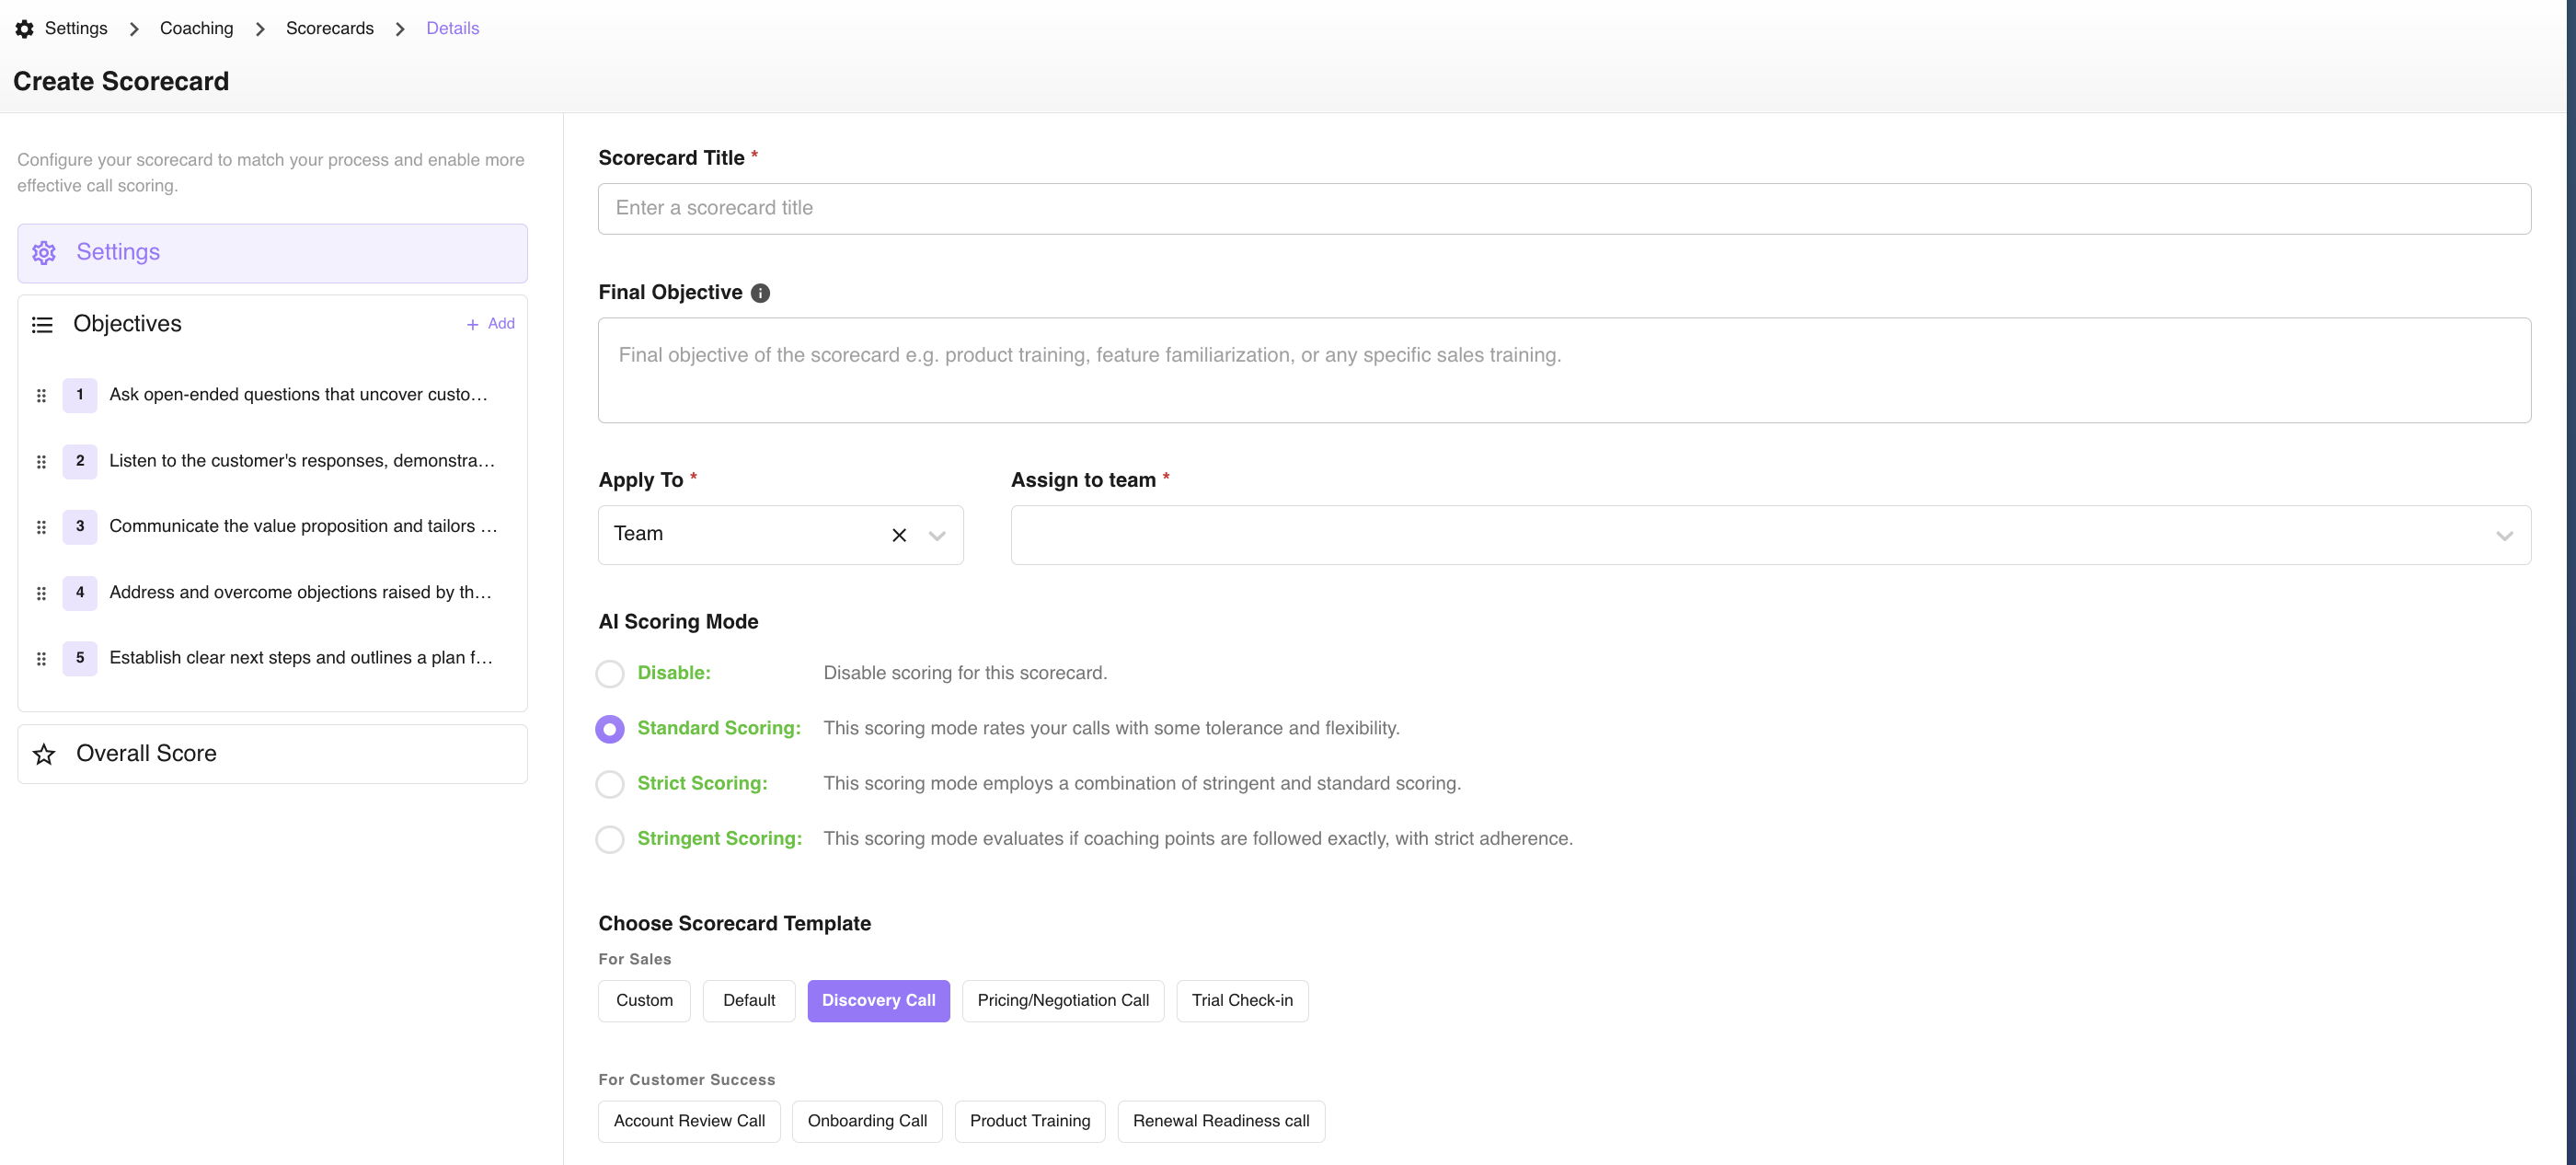Click the Scorecard Title input field
This screenshot has height=1165, width=2576.
point(1563,209)
